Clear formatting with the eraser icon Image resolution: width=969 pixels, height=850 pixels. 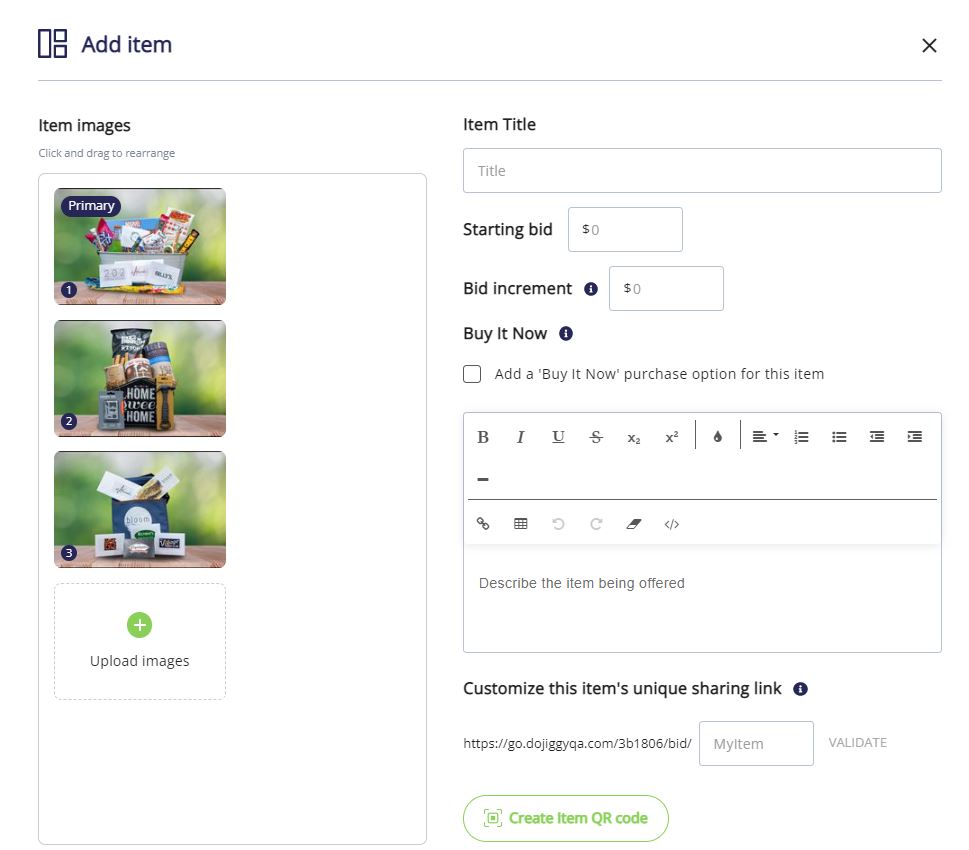click(633, 524)
